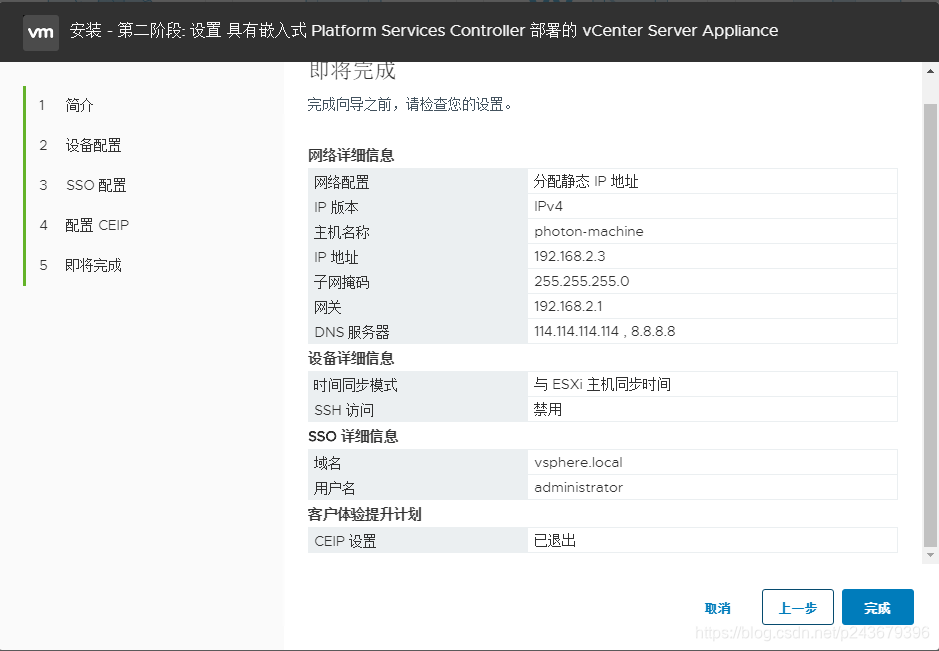The image size is (939, 651).
Task: Click the 用户名 row label
Action: (x=334, y=488)
